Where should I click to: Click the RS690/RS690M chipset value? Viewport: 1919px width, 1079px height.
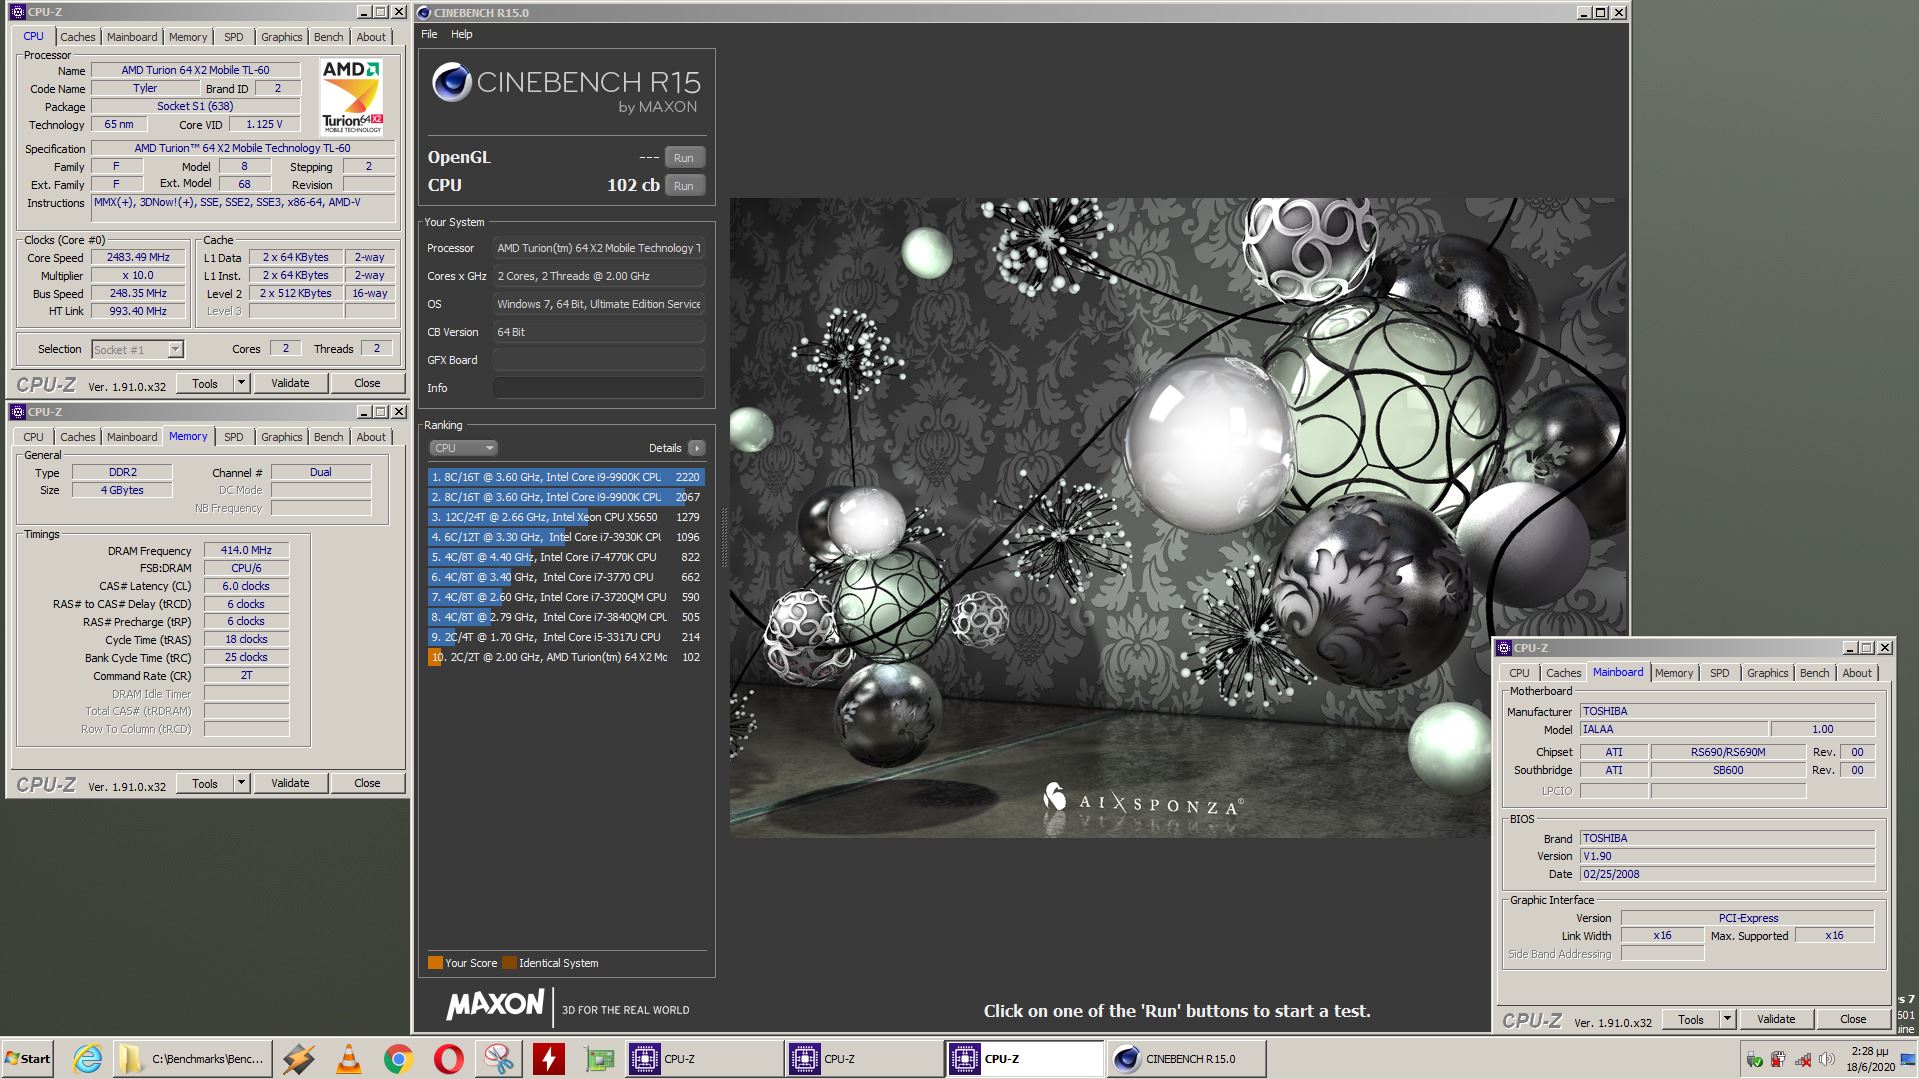[1728, 752]
